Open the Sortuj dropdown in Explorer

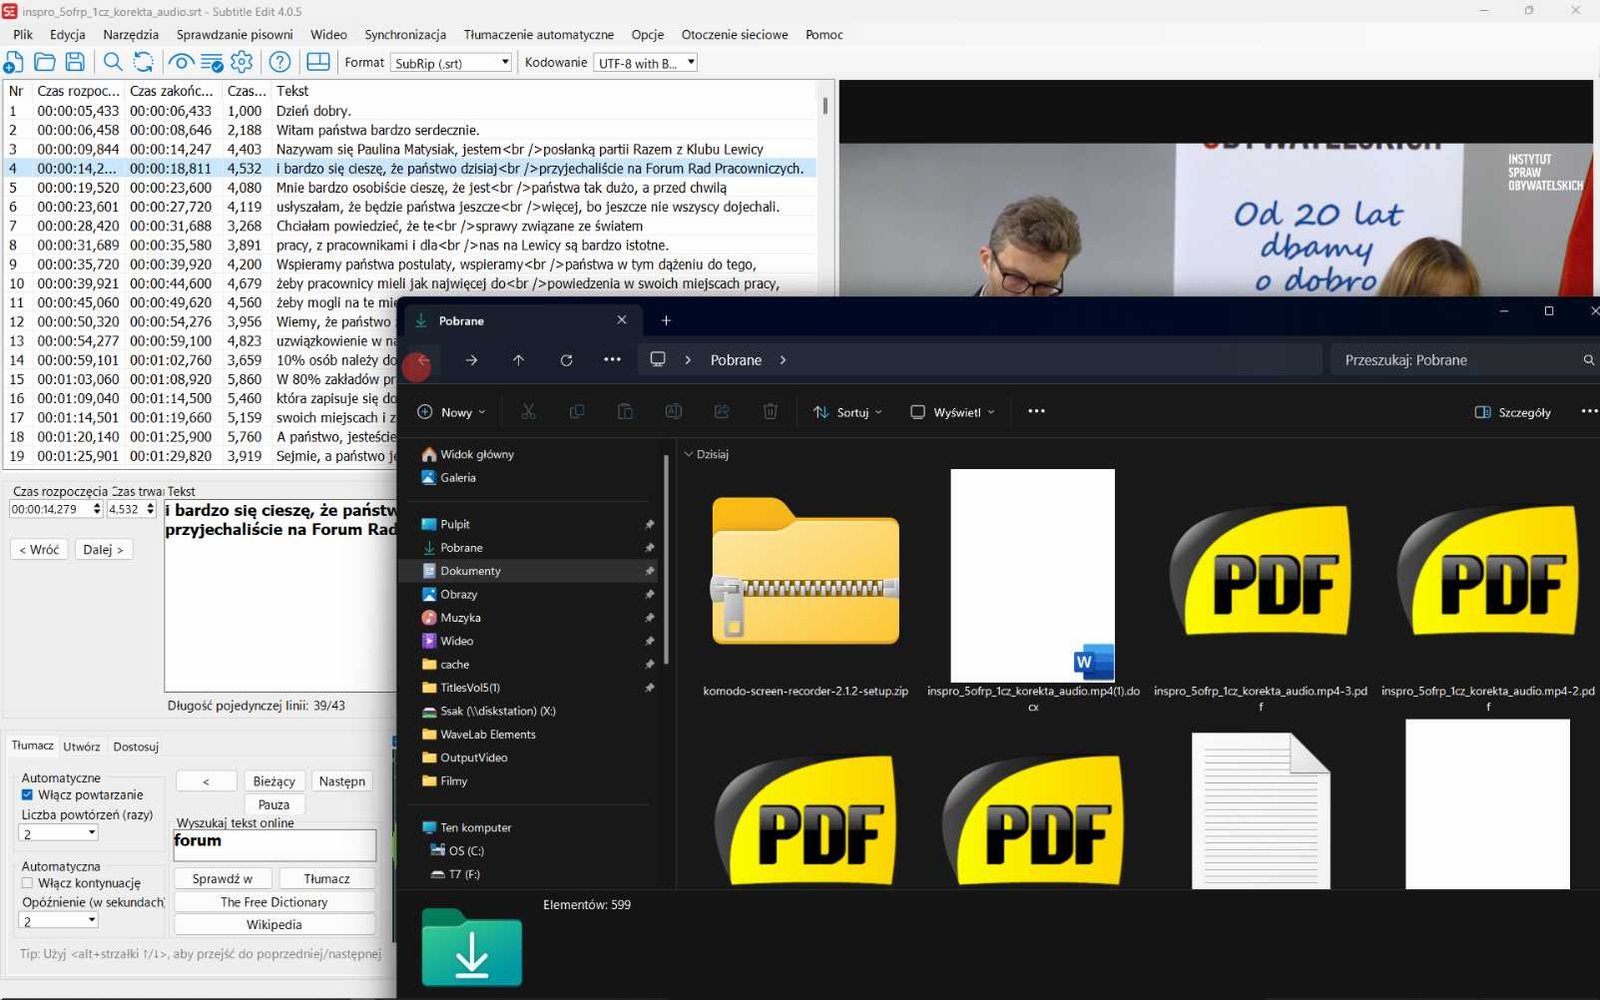tap(847, 412)
